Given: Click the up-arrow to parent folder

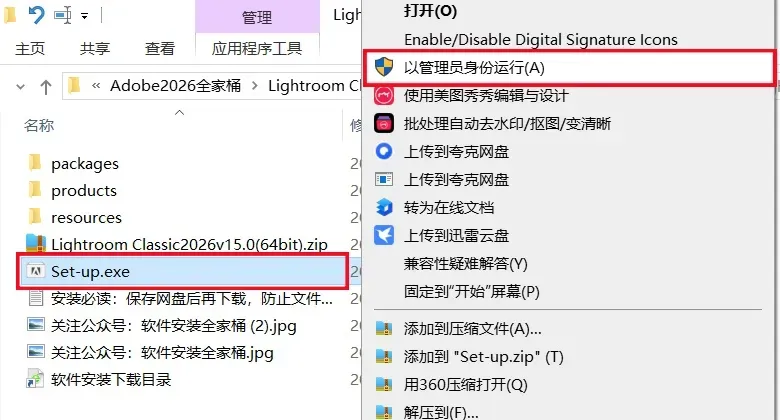Looking at the screenshot, I should tap(46, 87).
